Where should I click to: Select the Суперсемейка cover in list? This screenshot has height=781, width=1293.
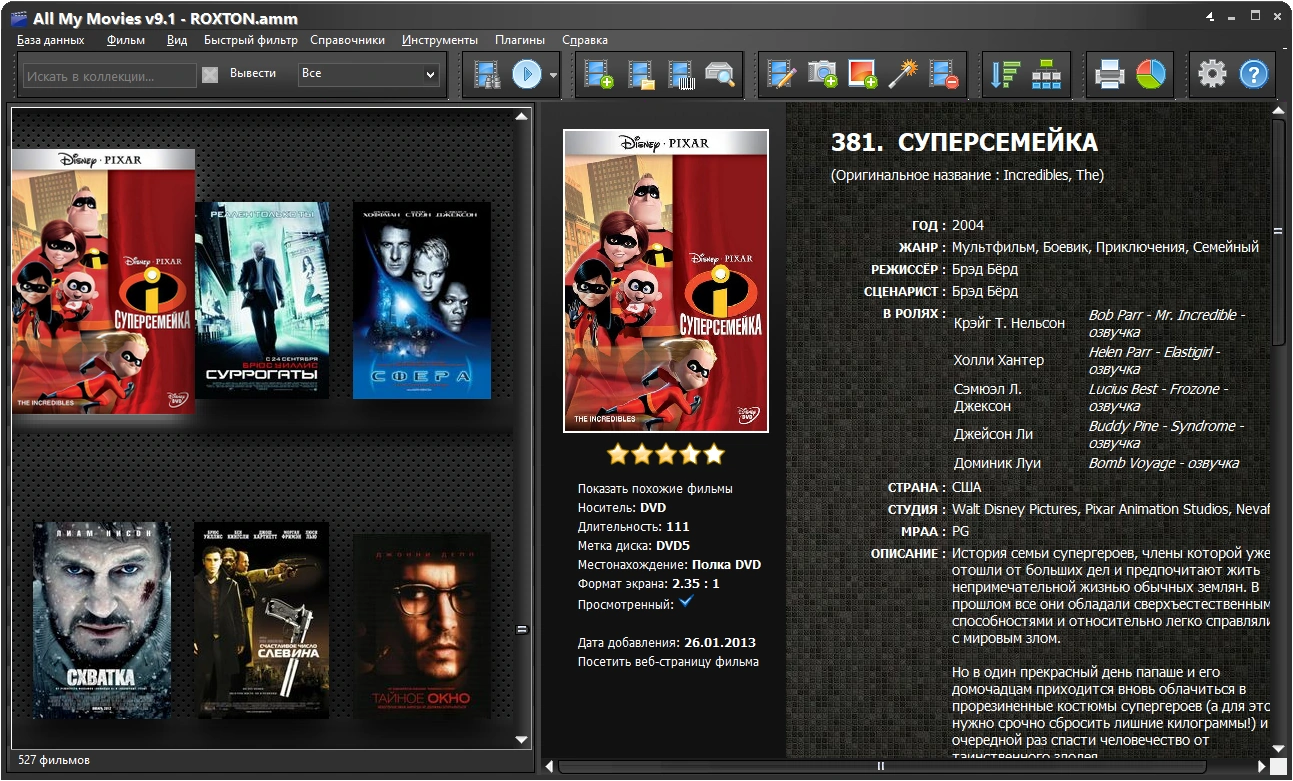pos(103,281)
